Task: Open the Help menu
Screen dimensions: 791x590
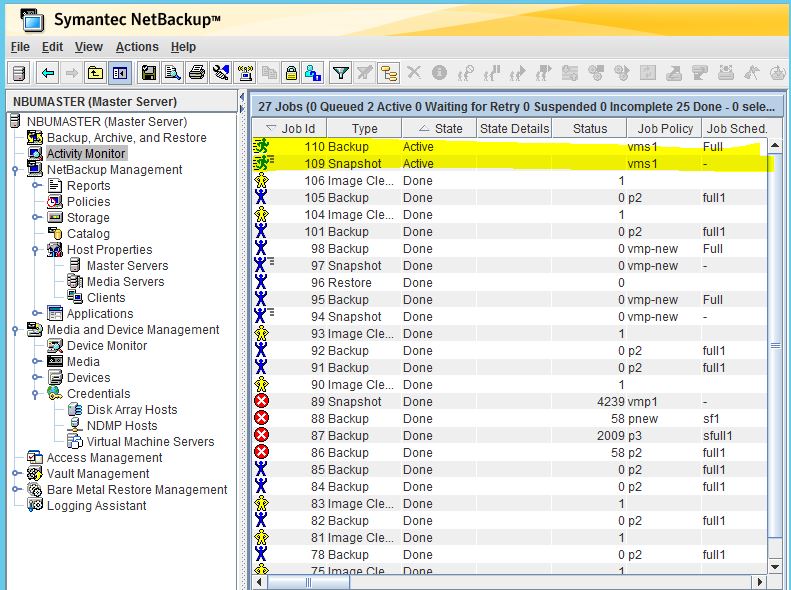Action: click(x=183, y=47)
